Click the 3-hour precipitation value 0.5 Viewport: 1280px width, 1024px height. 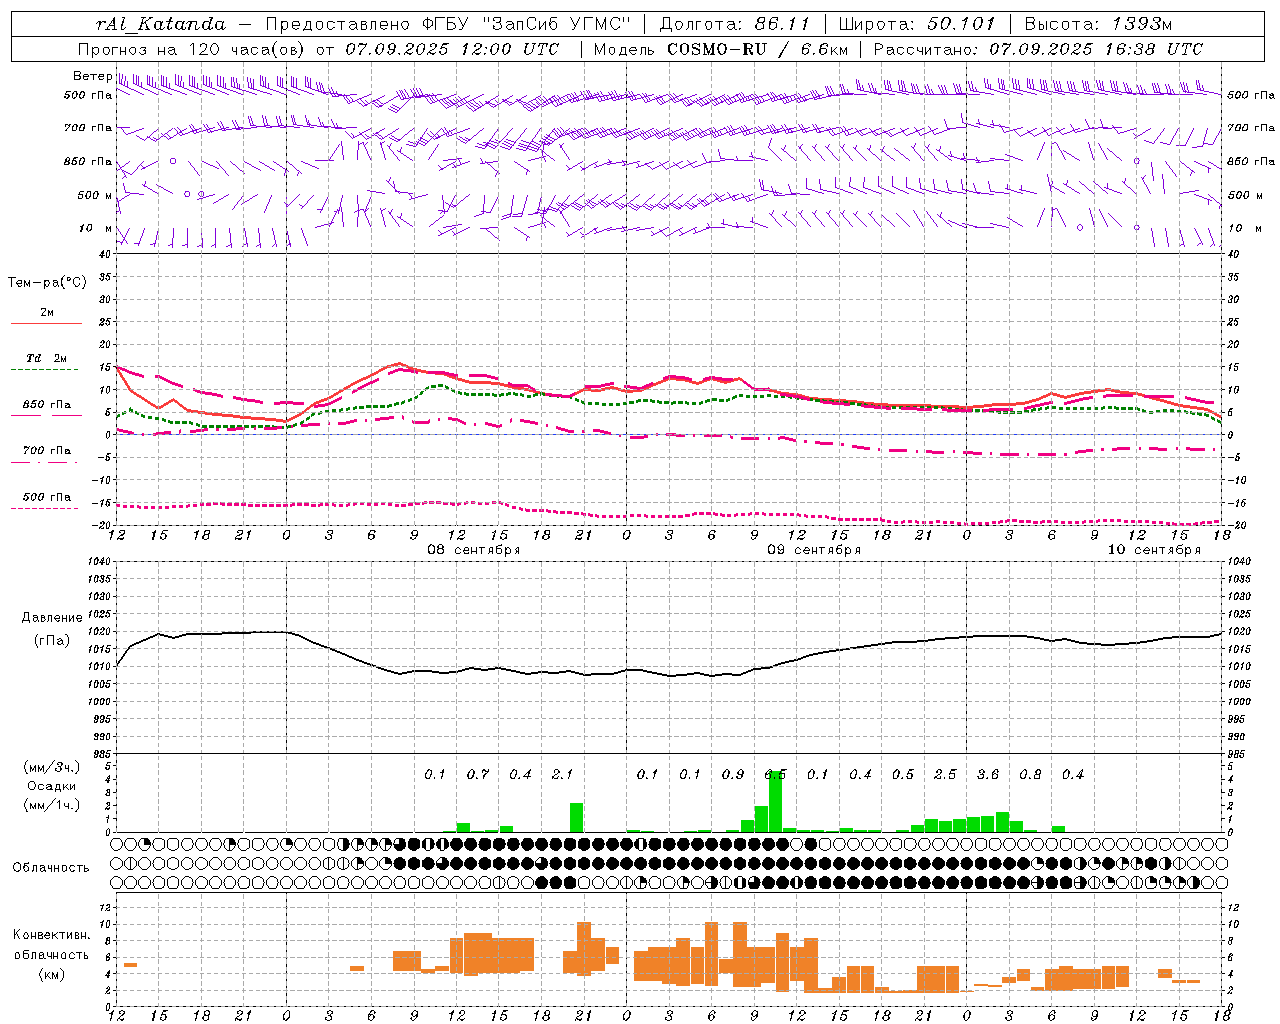pos(903,775)
